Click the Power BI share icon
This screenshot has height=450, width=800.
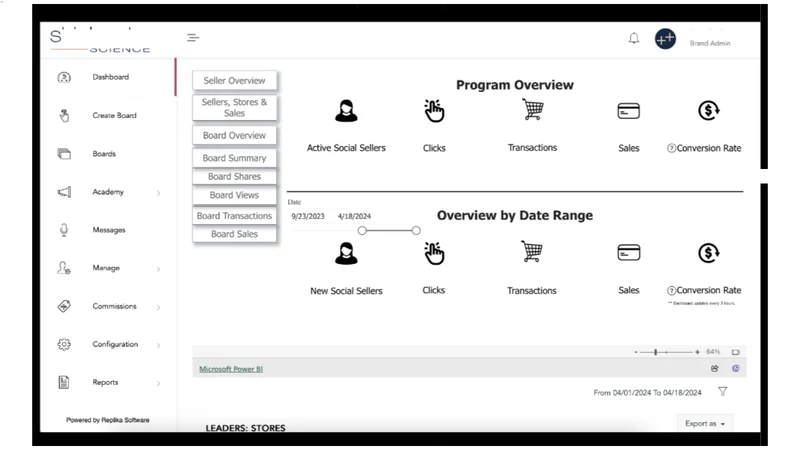715,368
